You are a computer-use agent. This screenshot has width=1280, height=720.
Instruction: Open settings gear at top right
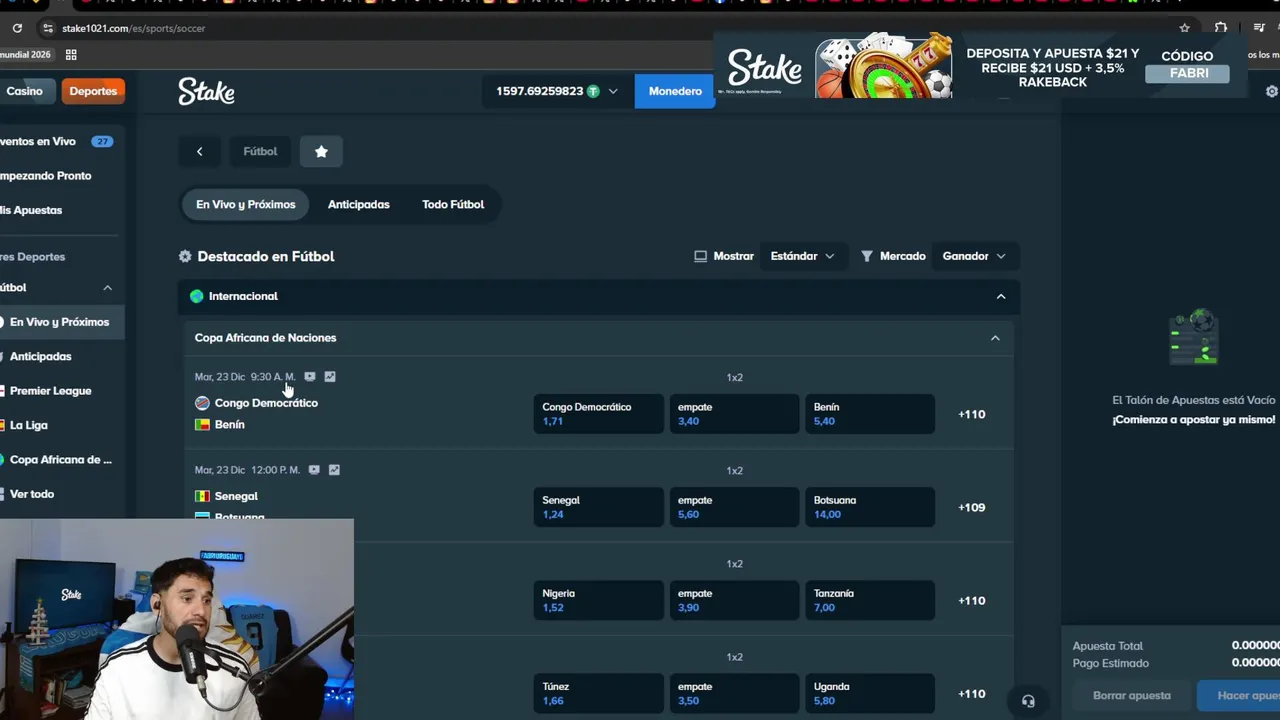coord(1272,91)
